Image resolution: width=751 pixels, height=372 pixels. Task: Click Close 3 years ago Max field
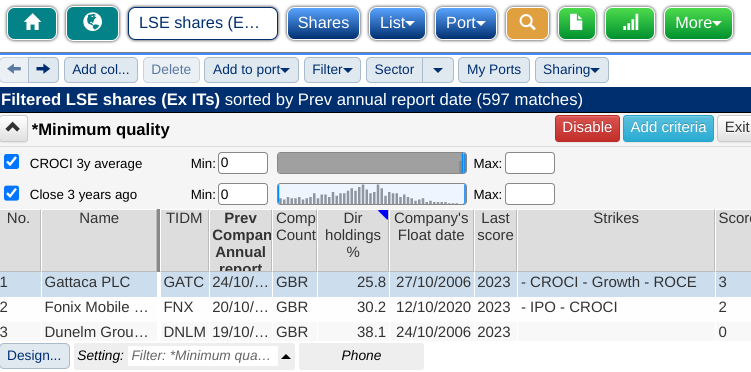tap(530, 194)
